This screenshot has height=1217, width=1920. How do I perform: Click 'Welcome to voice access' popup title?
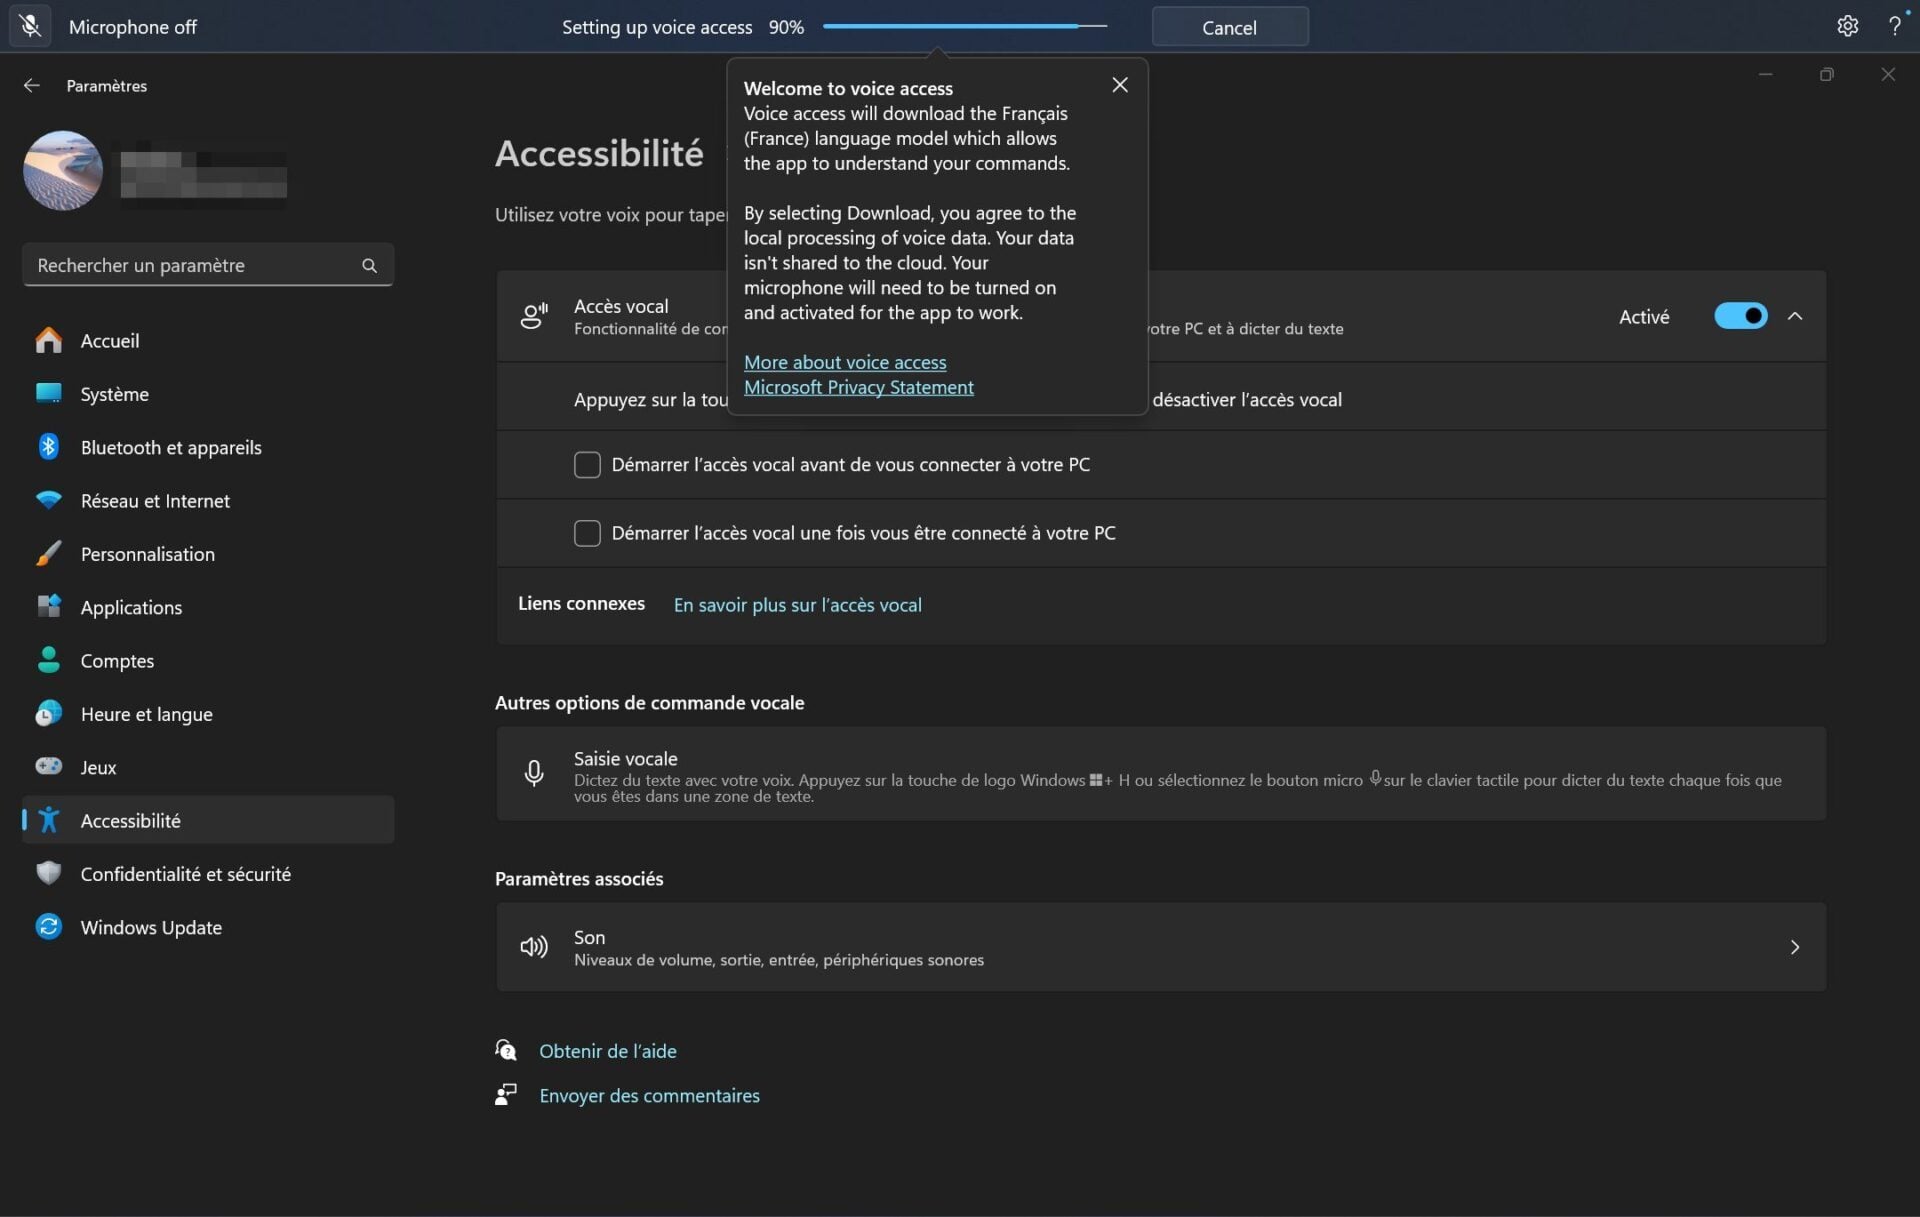[x=848, y=88]
